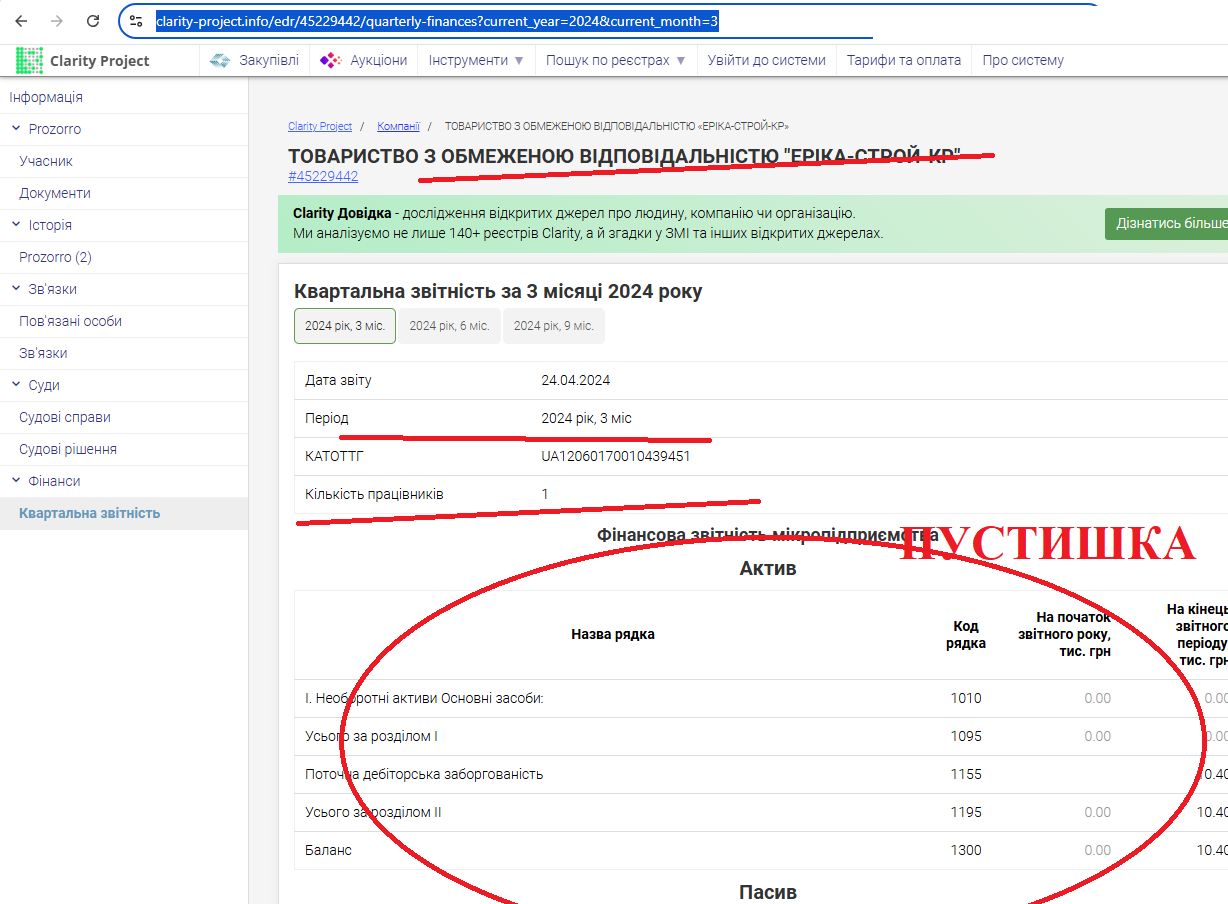Click the Баланс row name

click(x=328, y=850)
